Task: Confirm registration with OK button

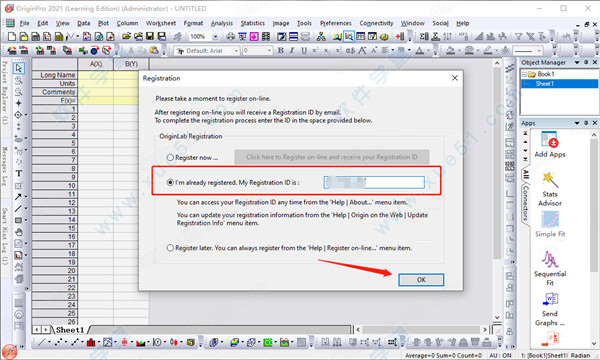Action: tap(421, 280)
